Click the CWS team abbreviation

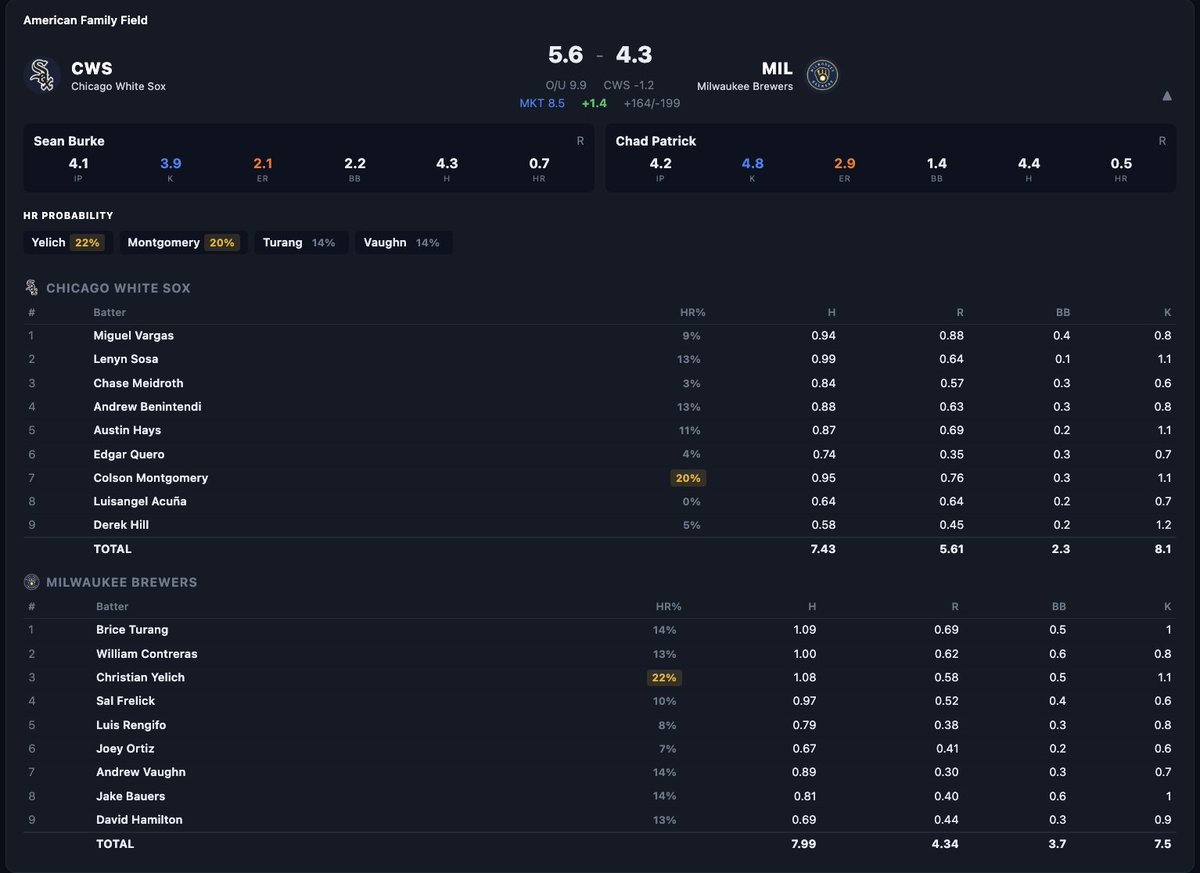point(92,69)
